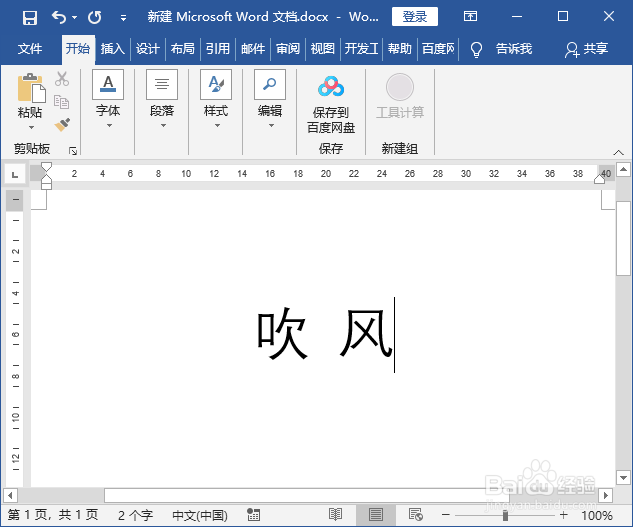
Task: Undo the last action
Action: [59, 17]
